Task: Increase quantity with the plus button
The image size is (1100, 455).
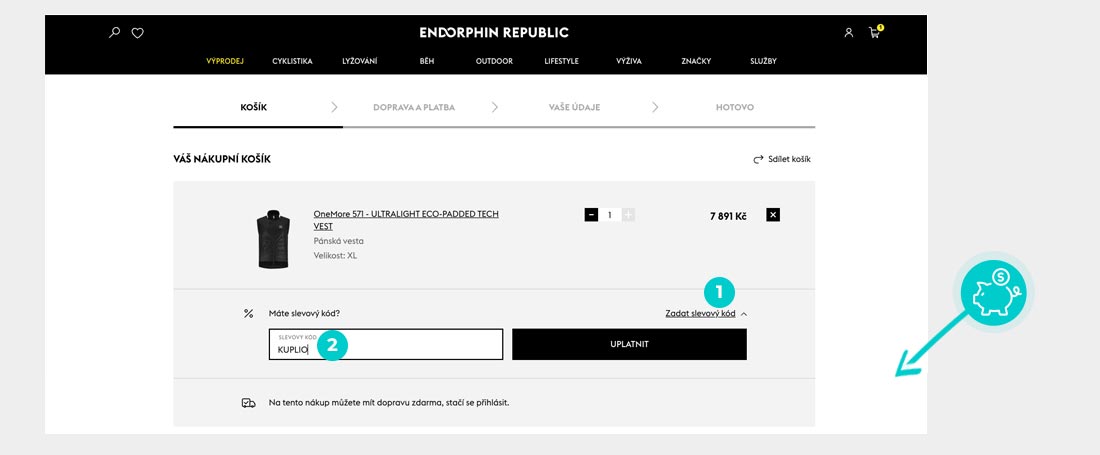Action: pos(628,215)
